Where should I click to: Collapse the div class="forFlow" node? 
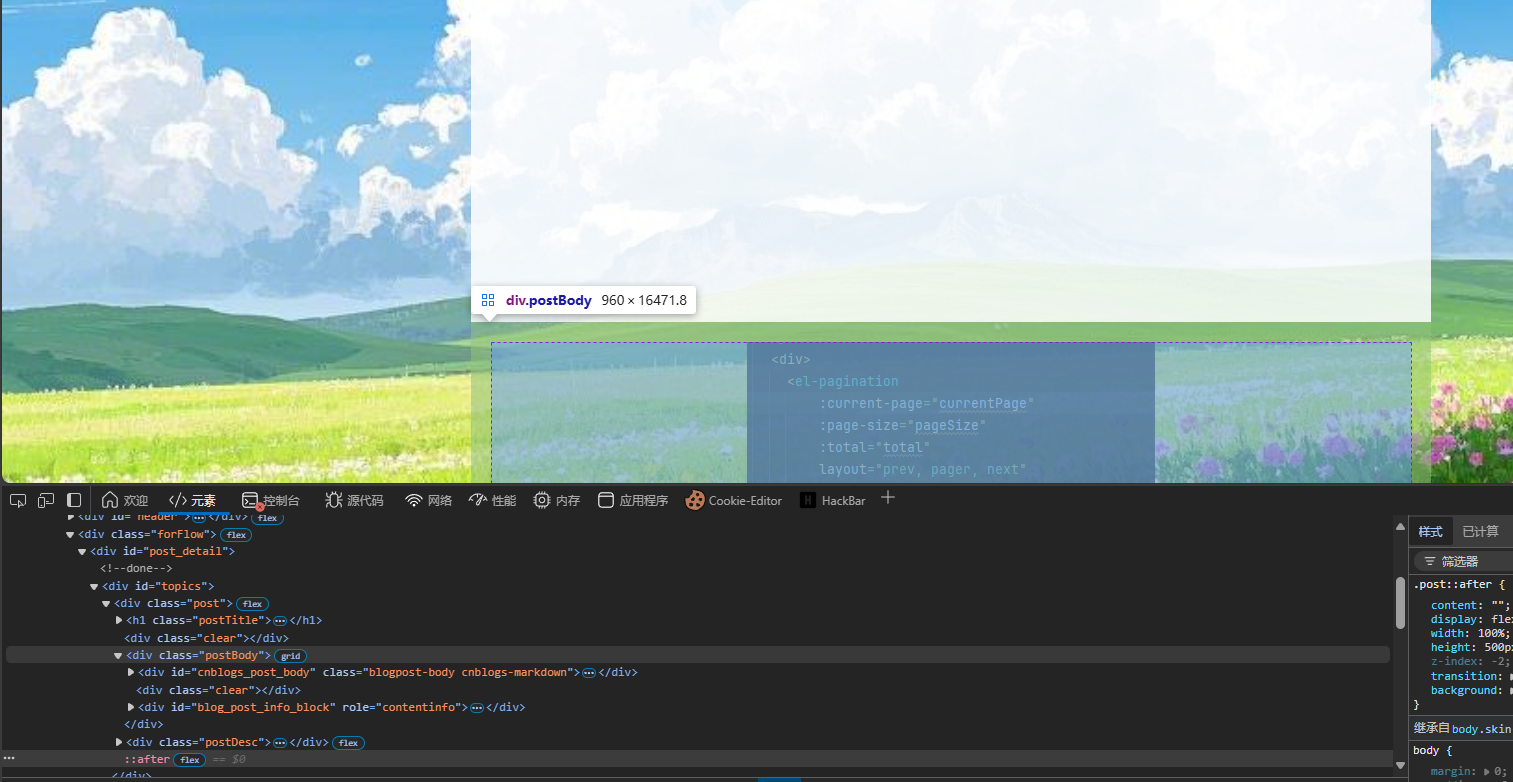[70, 534]
